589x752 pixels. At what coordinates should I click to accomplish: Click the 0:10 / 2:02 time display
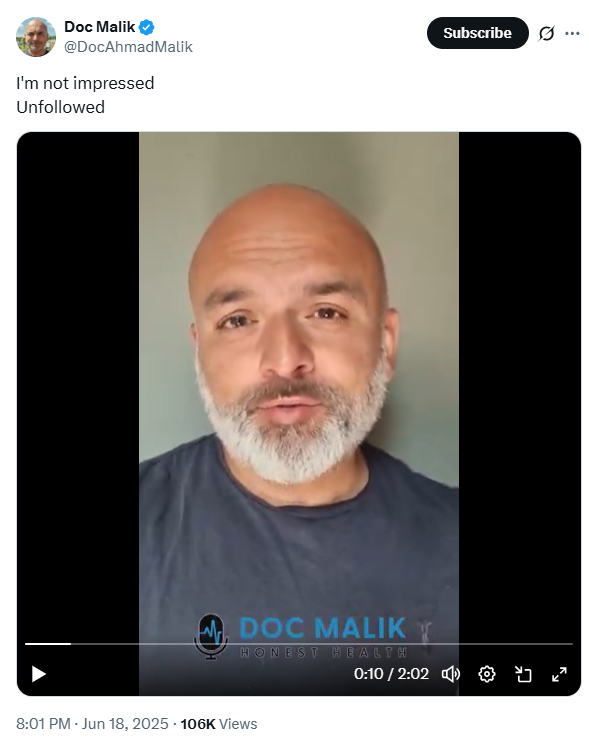click(x=391, y=674)
